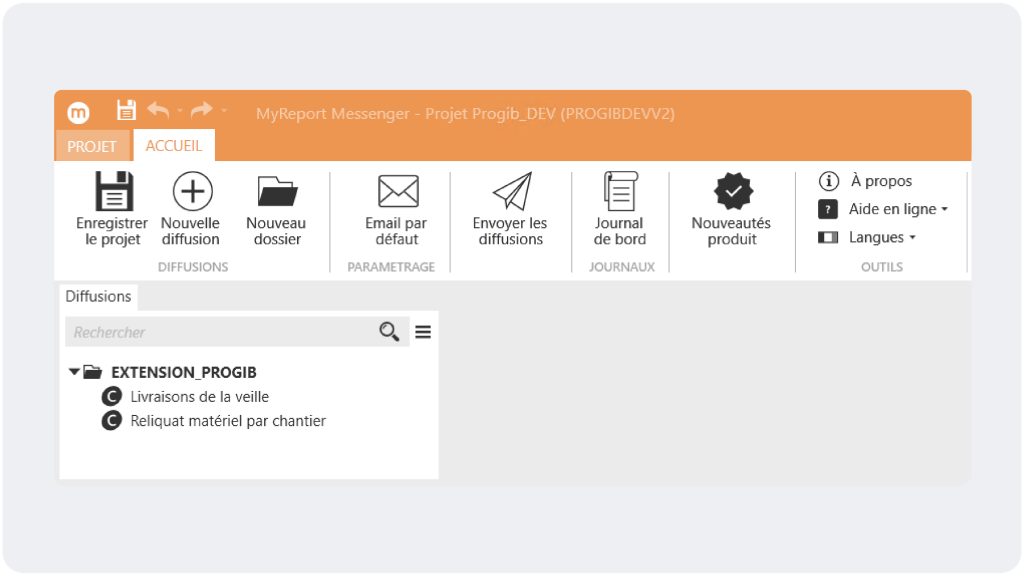Open the hamburger list menu beside search
Screen dimensions: 1024x576
[x=423, y=332]
